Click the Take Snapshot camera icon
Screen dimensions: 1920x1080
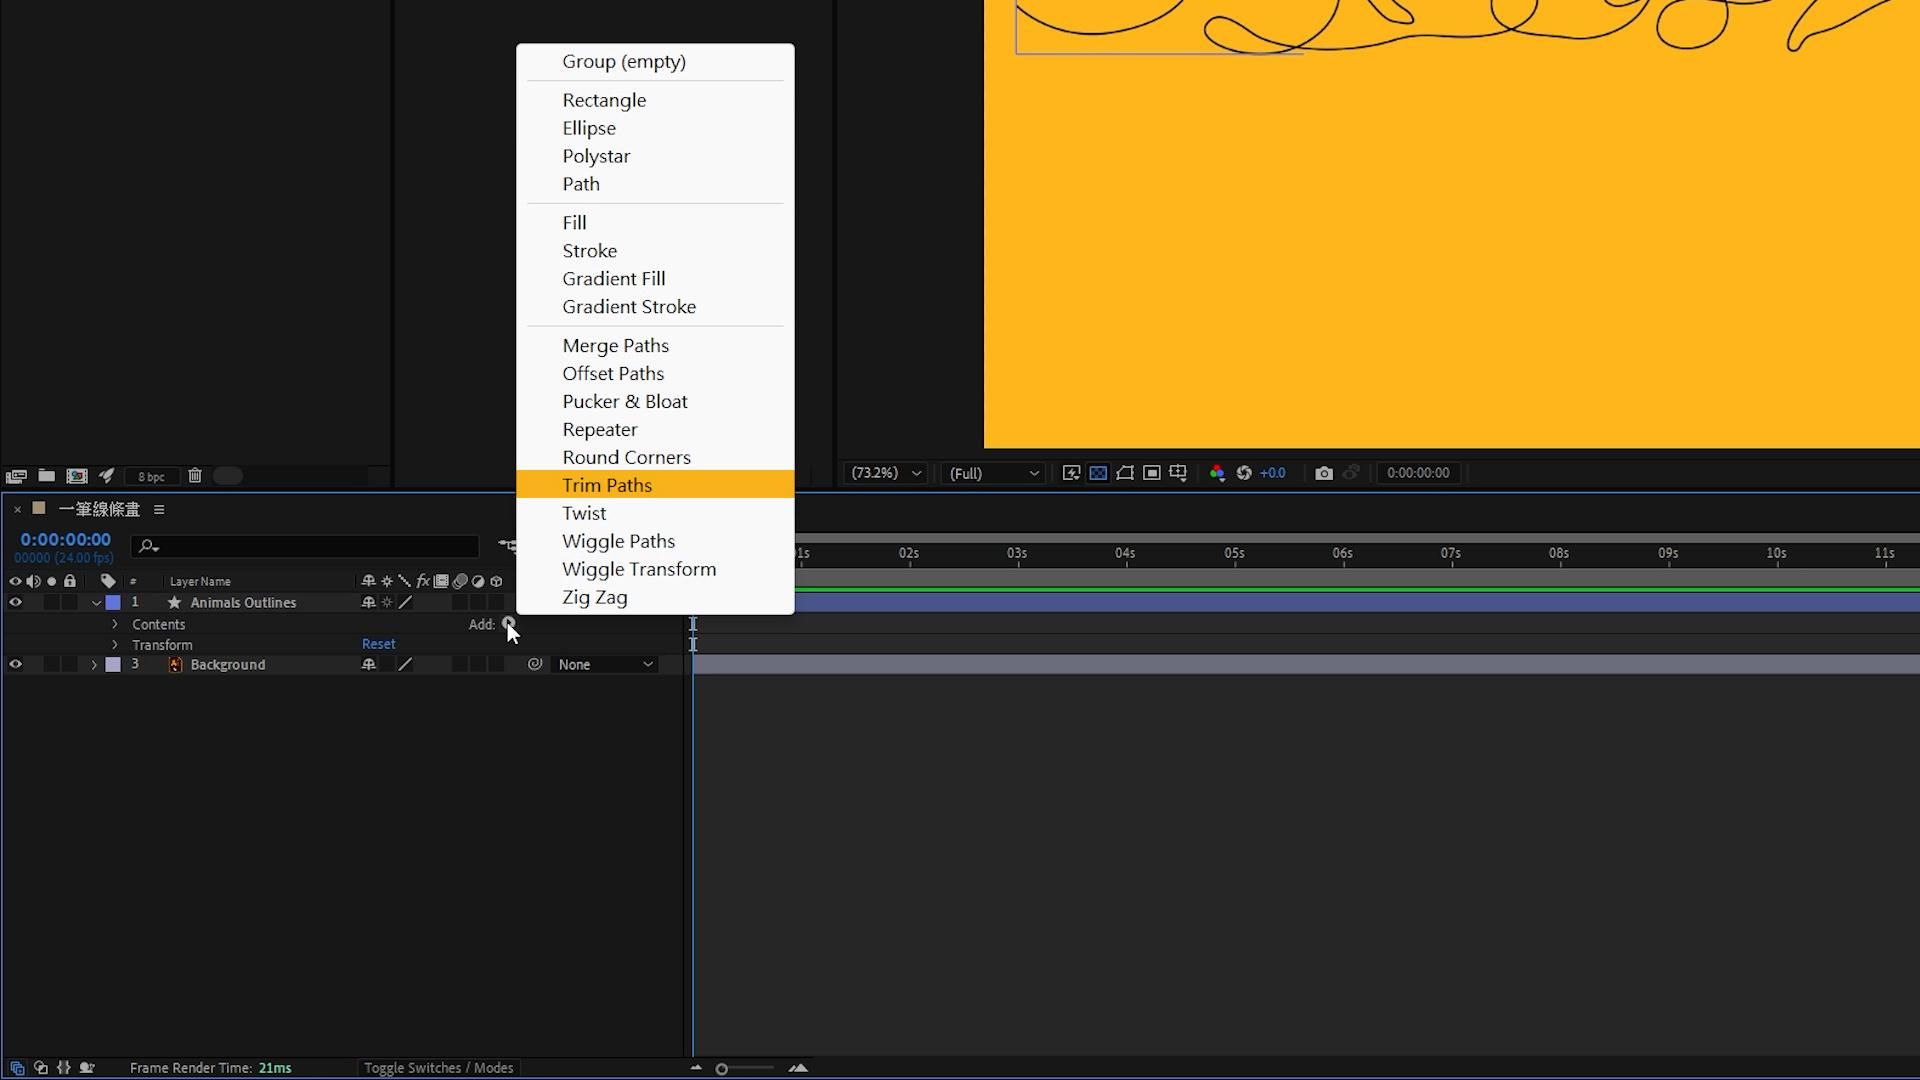point(1323,473)
